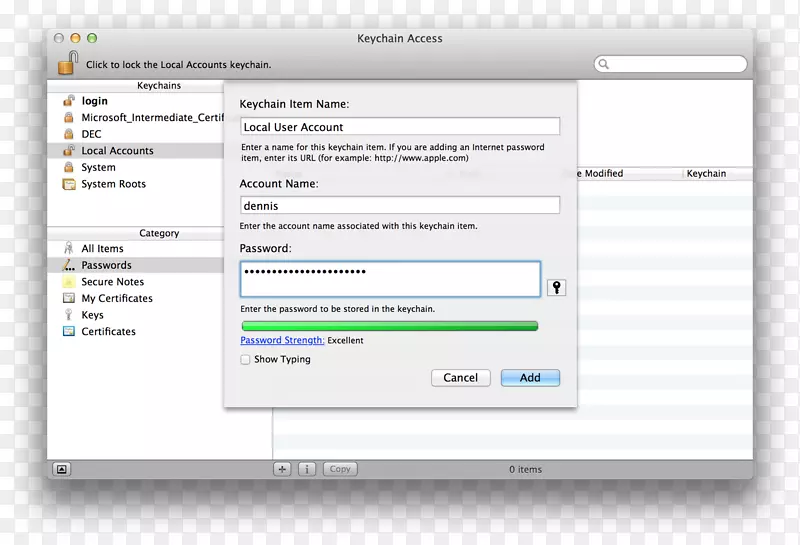The height and width of the screenshot is (545, 800).
Task: Click the plus button to add item
Action: click(x=282, y=469)
